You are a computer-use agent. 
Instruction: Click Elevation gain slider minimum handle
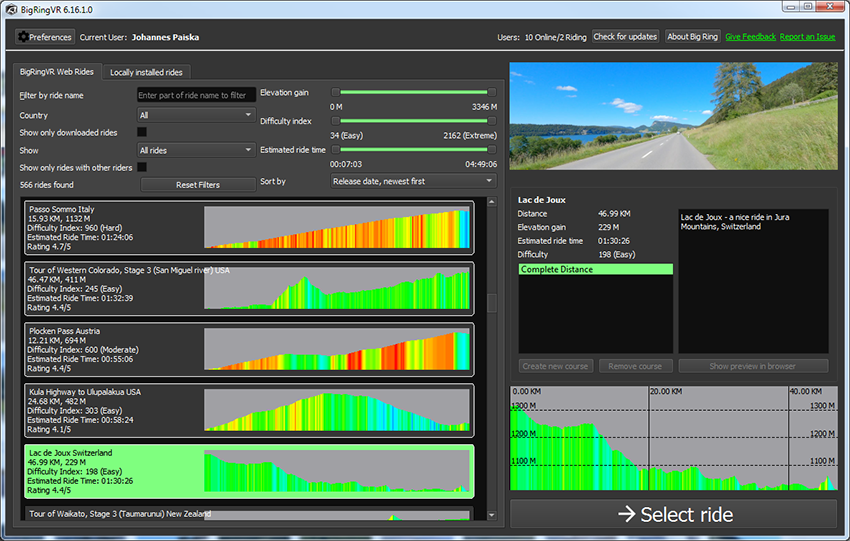336,92
